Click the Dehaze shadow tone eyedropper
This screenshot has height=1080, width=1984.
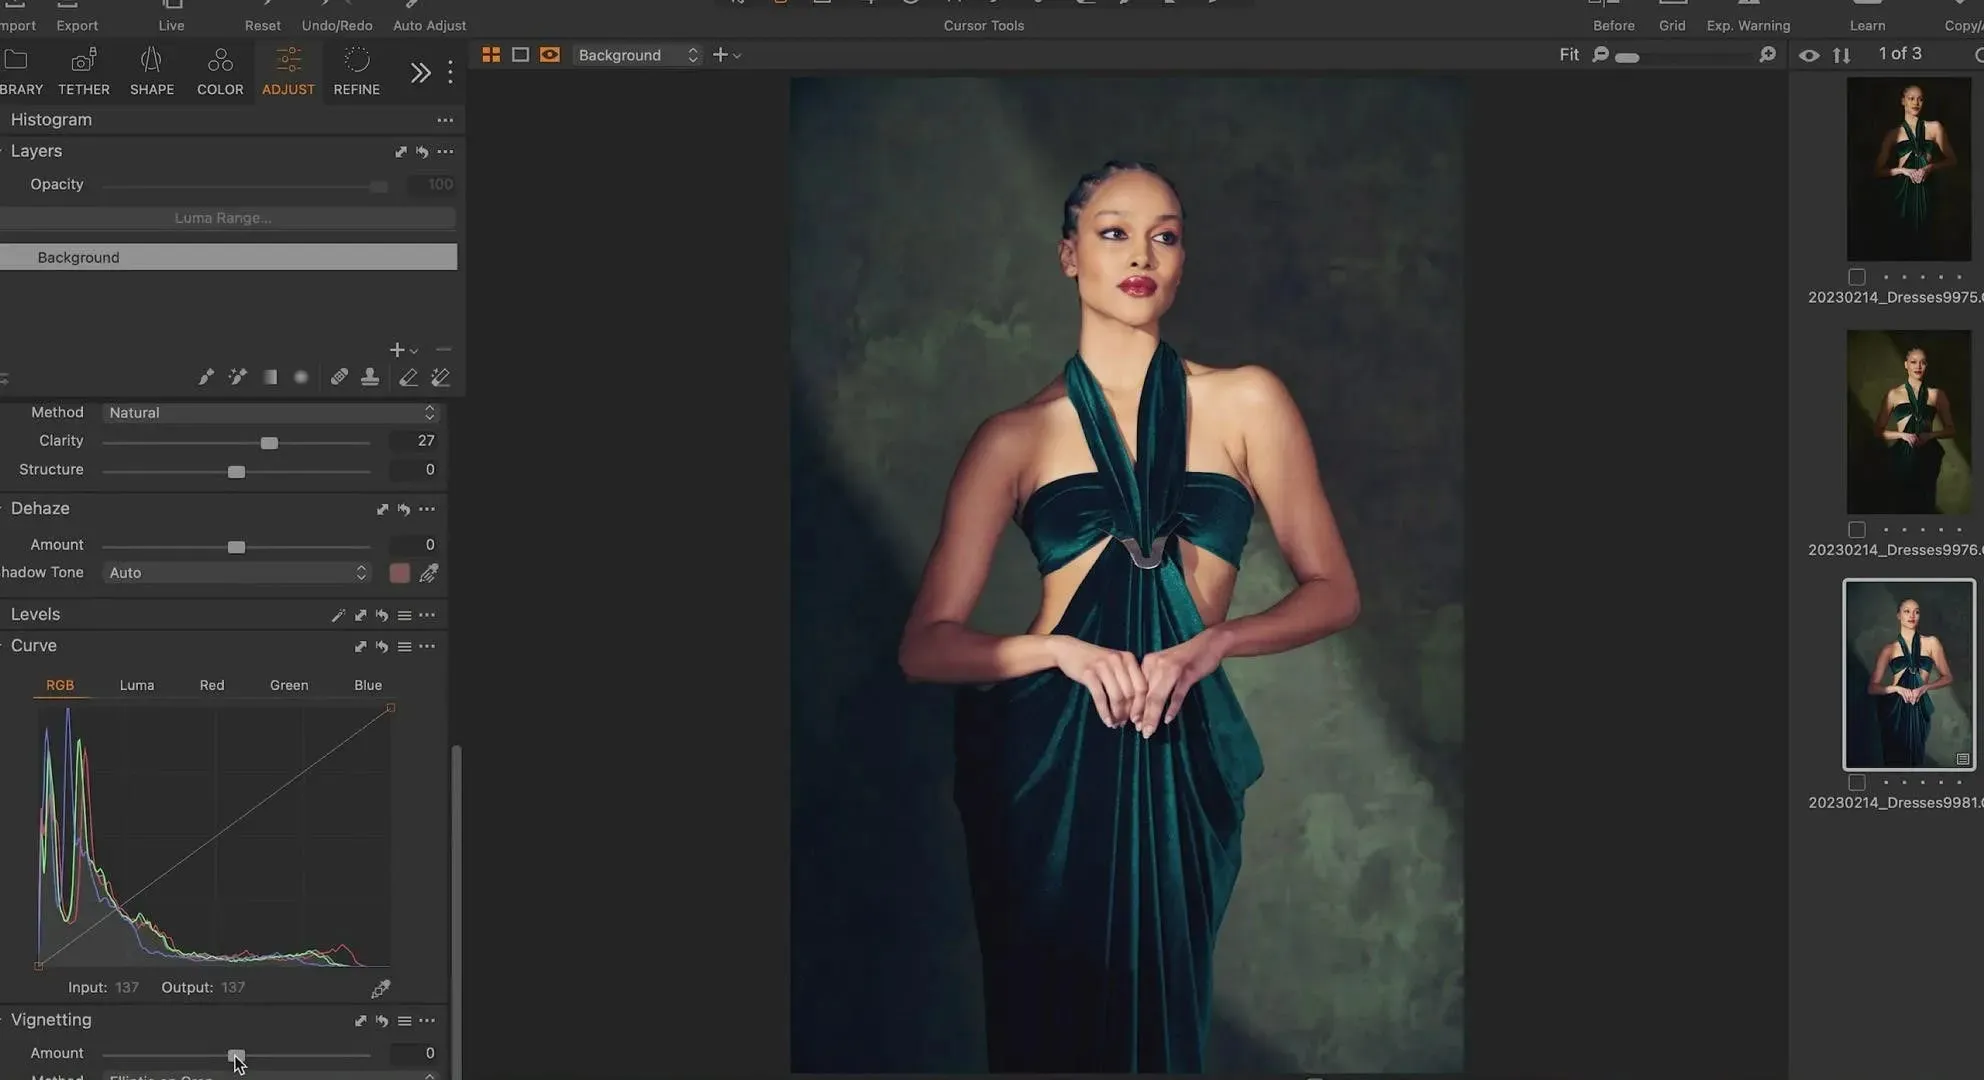click(x=429, y=573)
